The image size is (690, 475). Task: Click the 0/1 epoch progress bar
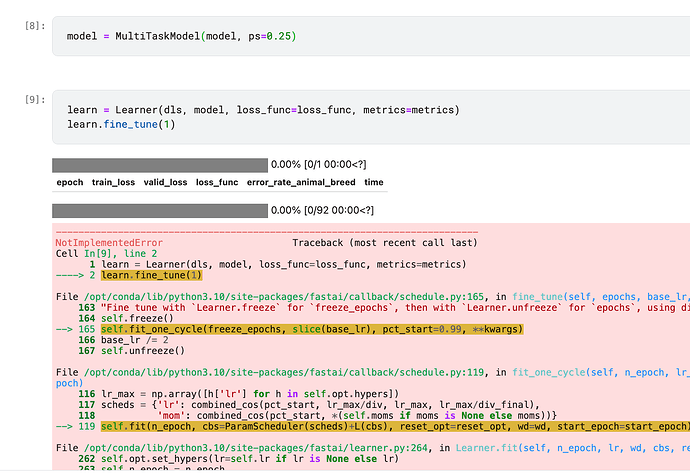click(159, 165)
